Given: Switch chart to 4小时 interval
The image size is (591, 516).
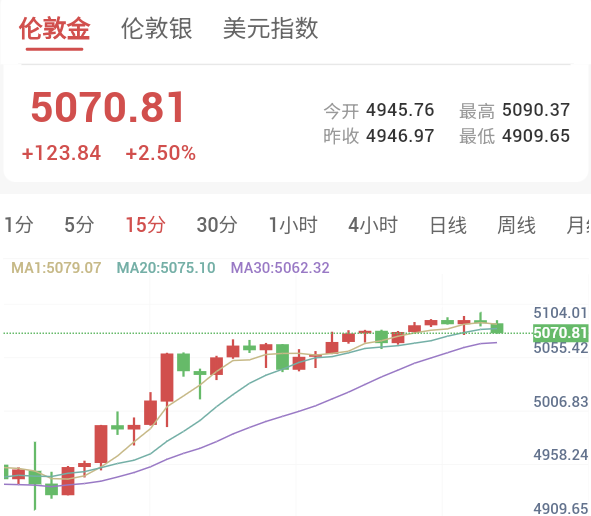Looking at the screenshot, I should coord(373,225).
